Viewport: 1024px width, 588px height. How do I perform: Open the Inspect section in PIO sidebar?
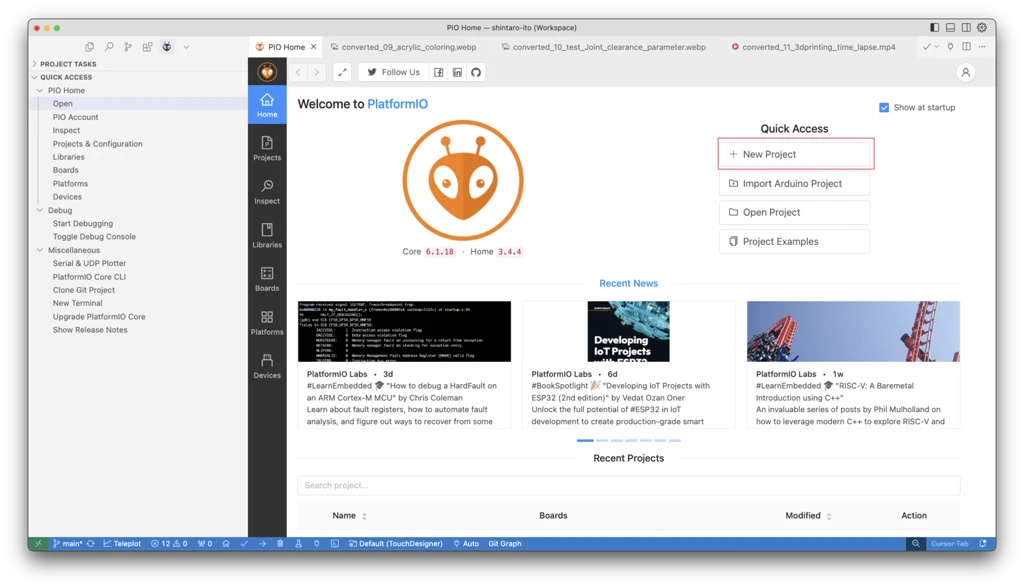point(267,192)
